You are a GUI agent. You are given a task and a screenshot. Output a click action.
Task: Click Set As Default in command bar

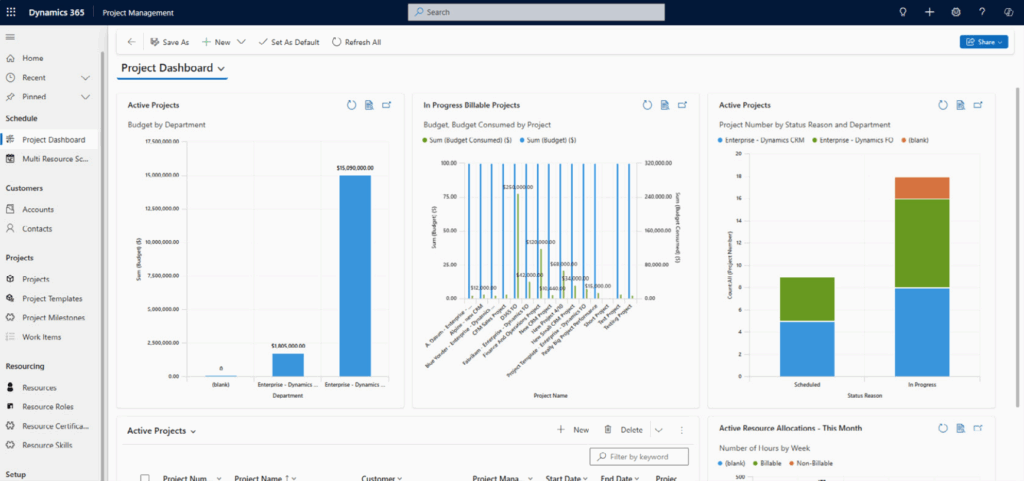[288, 42]
